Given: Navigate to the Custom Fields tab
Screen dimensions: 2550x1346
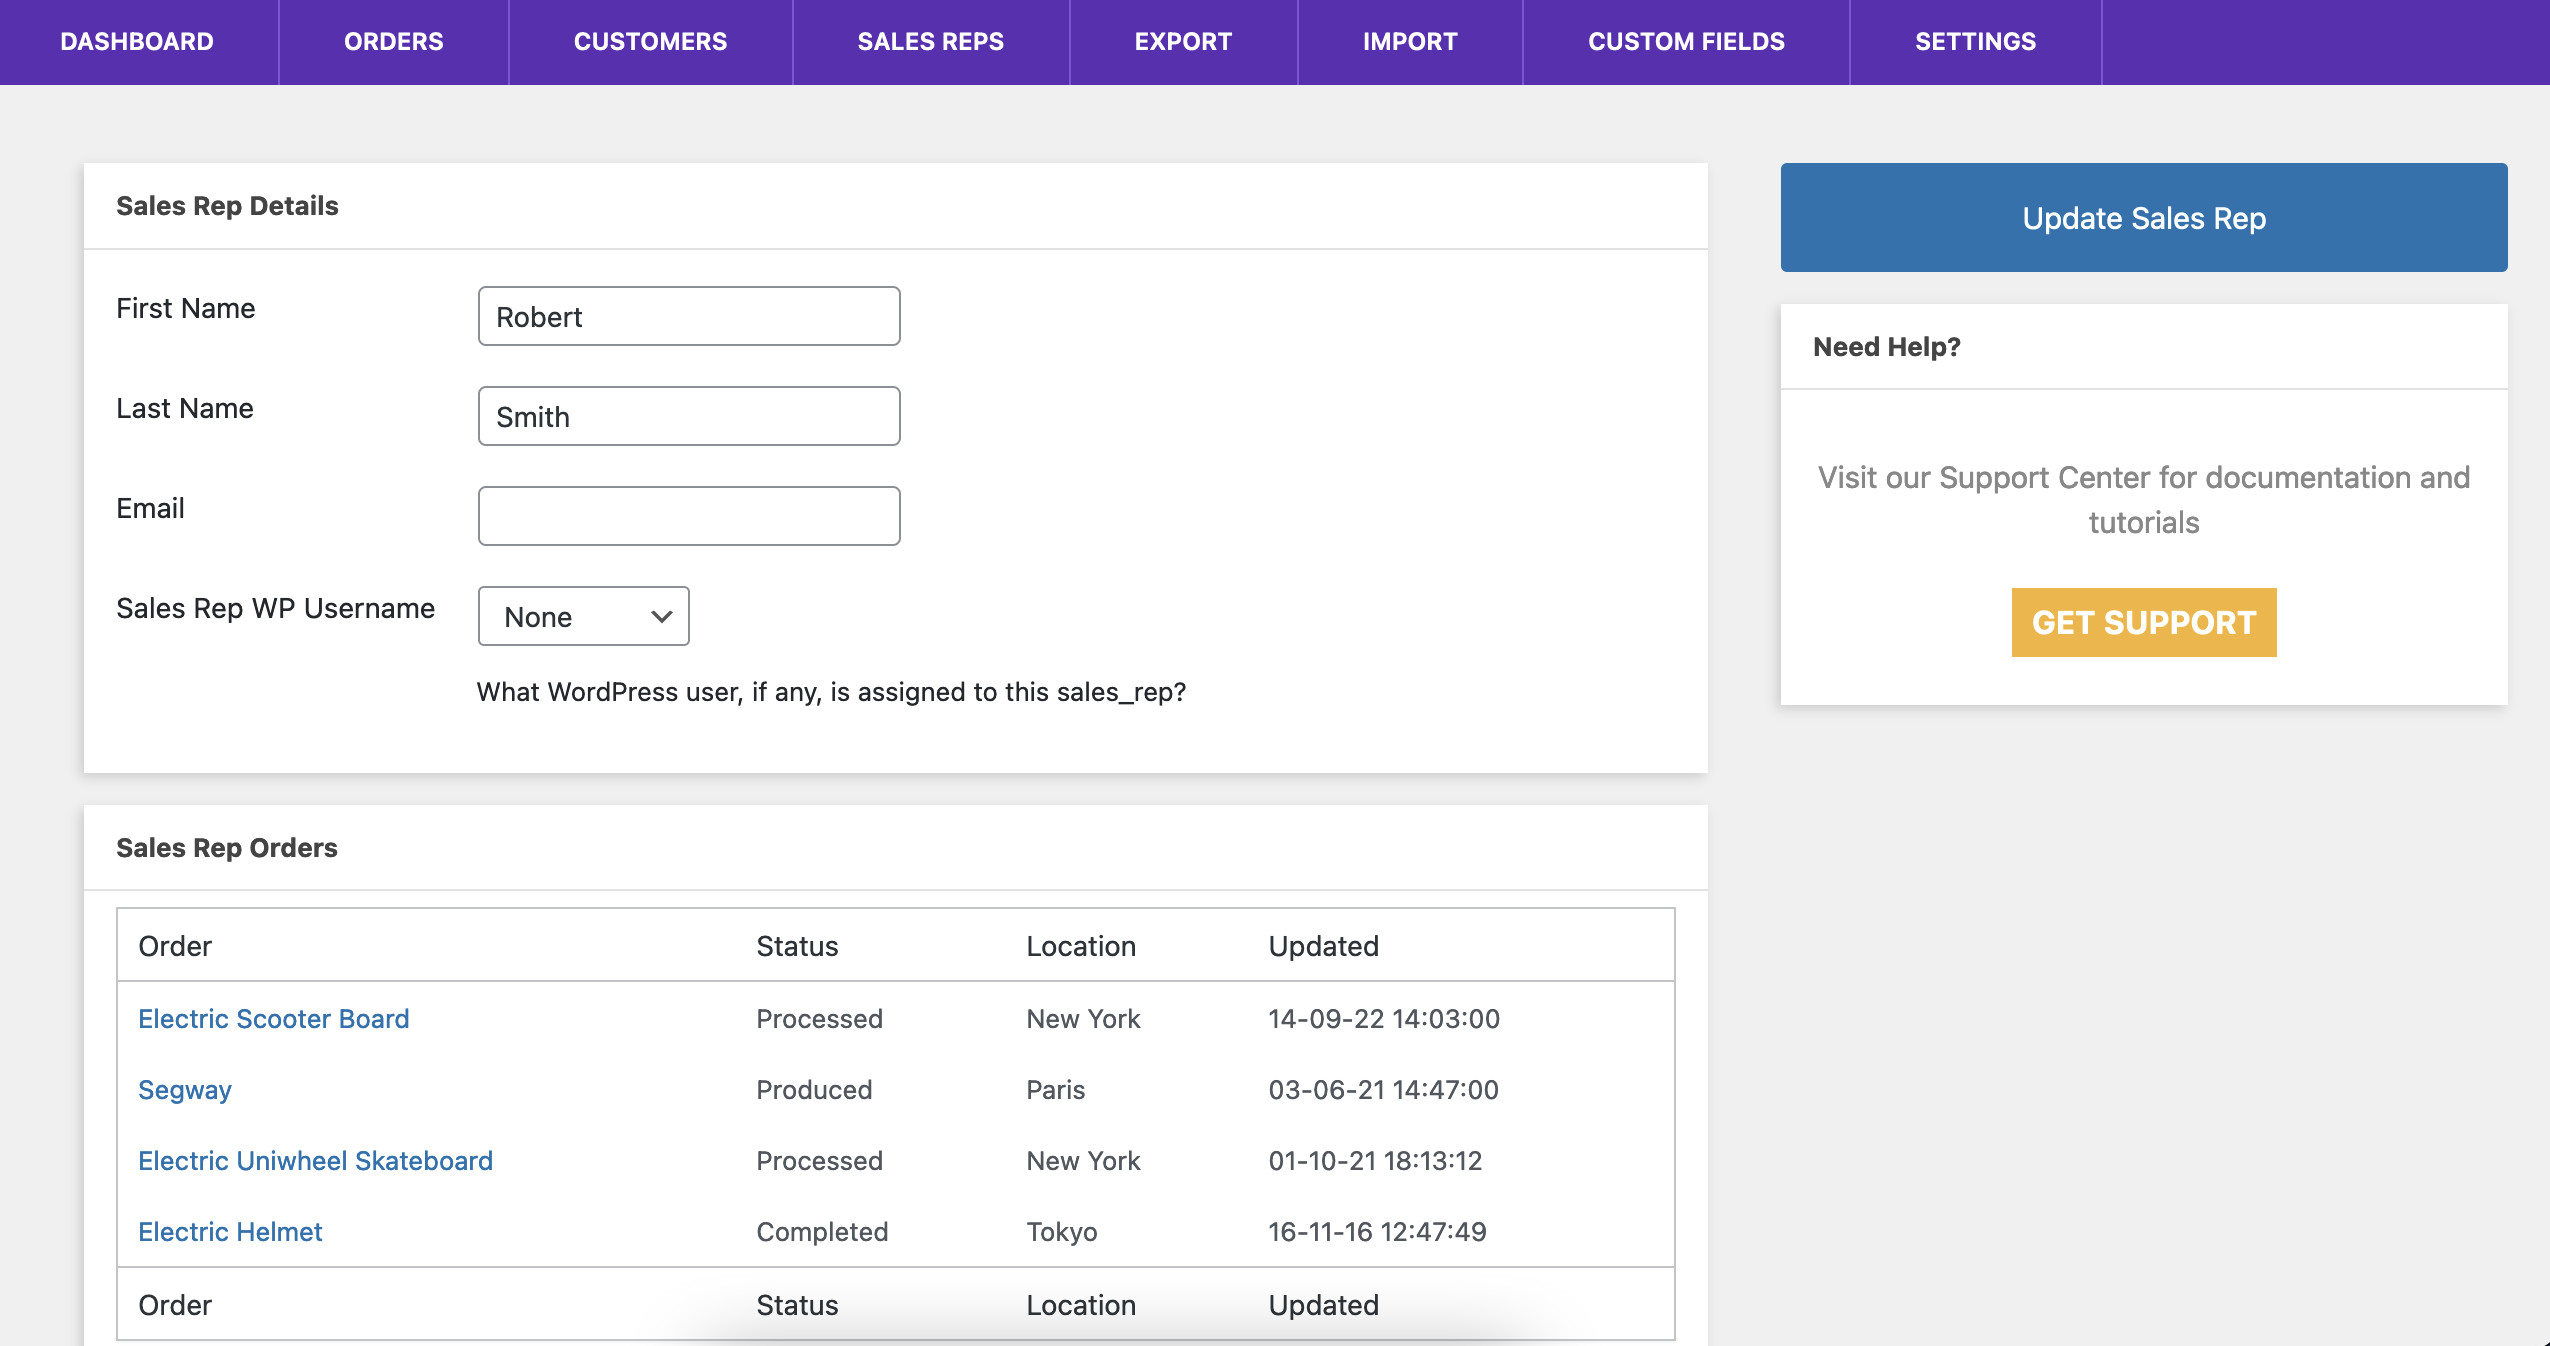Looking at the screenshot, I should [x=1686, y=42].
